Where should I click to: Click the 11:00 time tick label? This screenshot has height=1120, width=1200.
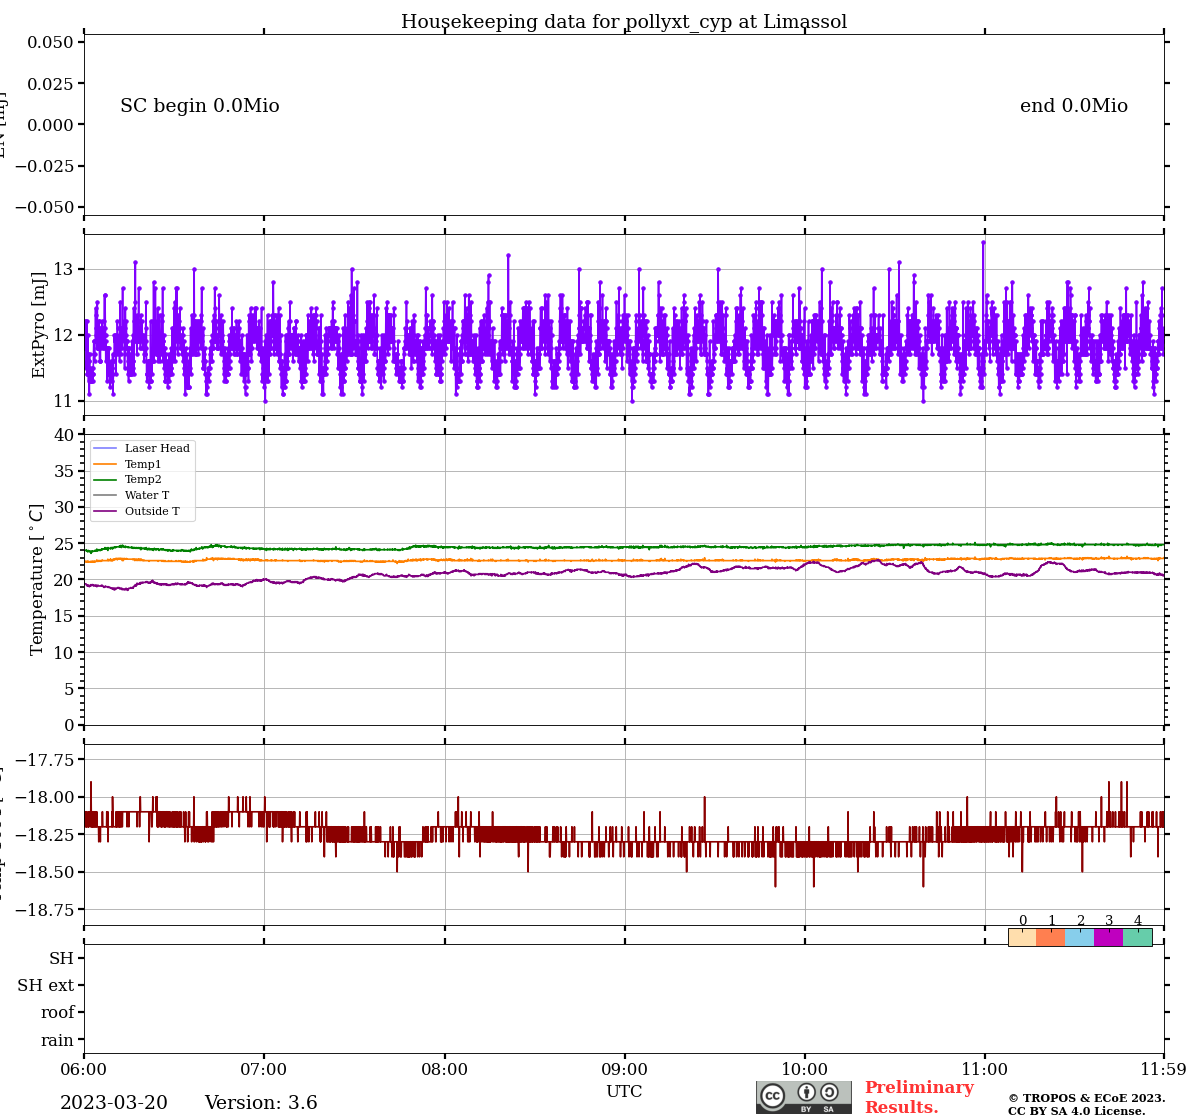pos(985,1069)
